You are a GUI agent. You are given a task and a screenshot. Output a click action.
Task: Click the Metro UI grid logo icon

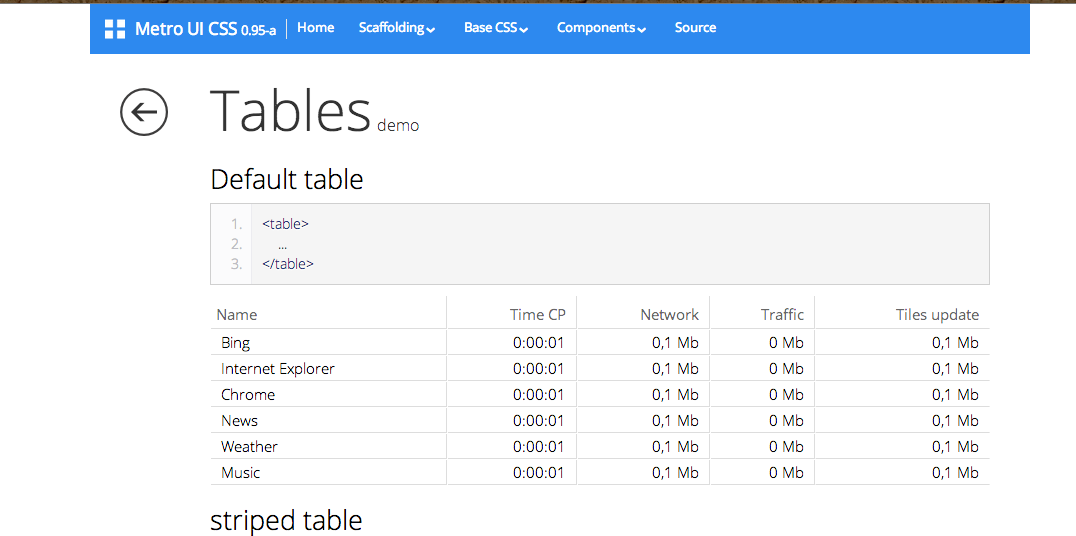115,29
